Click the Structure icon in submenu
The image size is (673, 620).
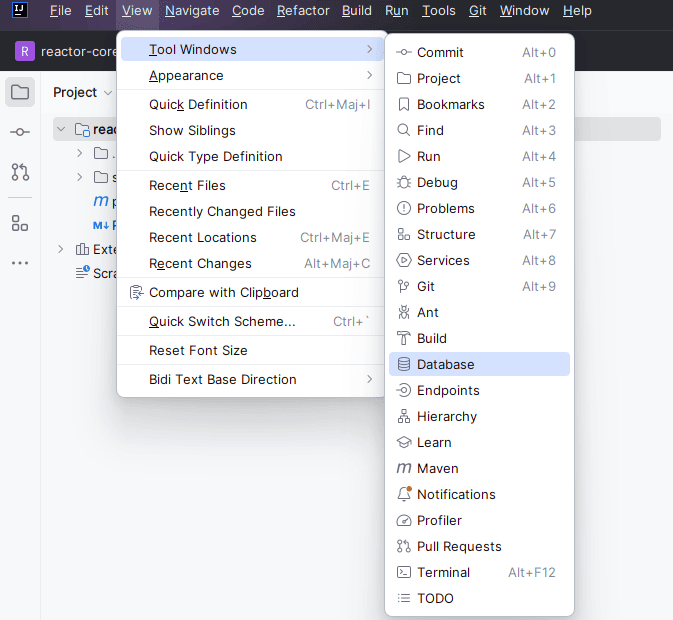[403, 234]
